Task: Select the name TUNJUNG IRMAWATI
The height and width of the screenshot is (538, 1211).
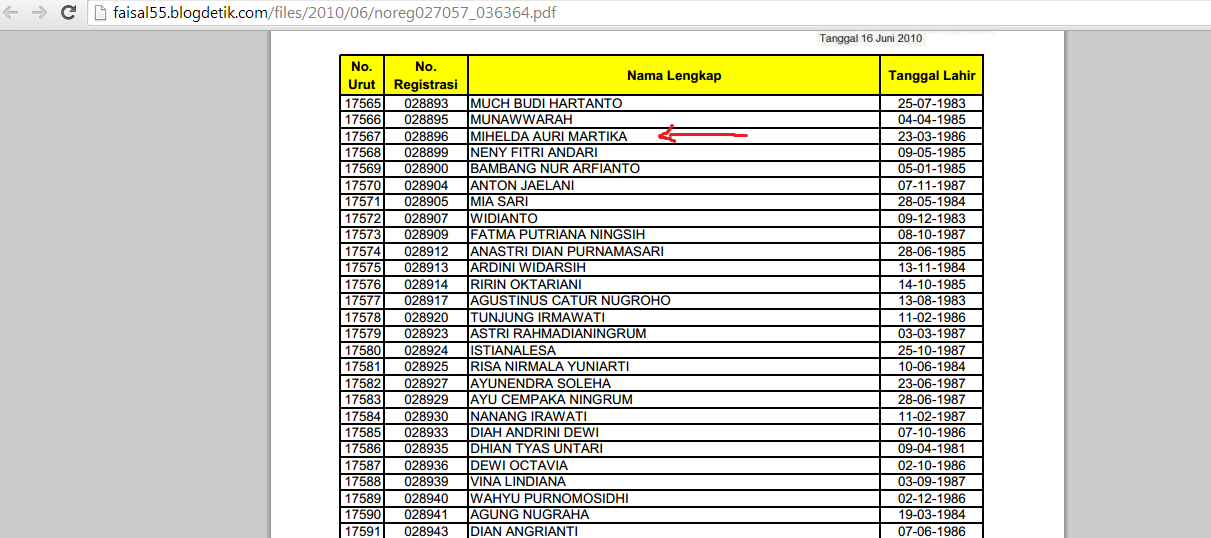Action: [x=537, y=317]
